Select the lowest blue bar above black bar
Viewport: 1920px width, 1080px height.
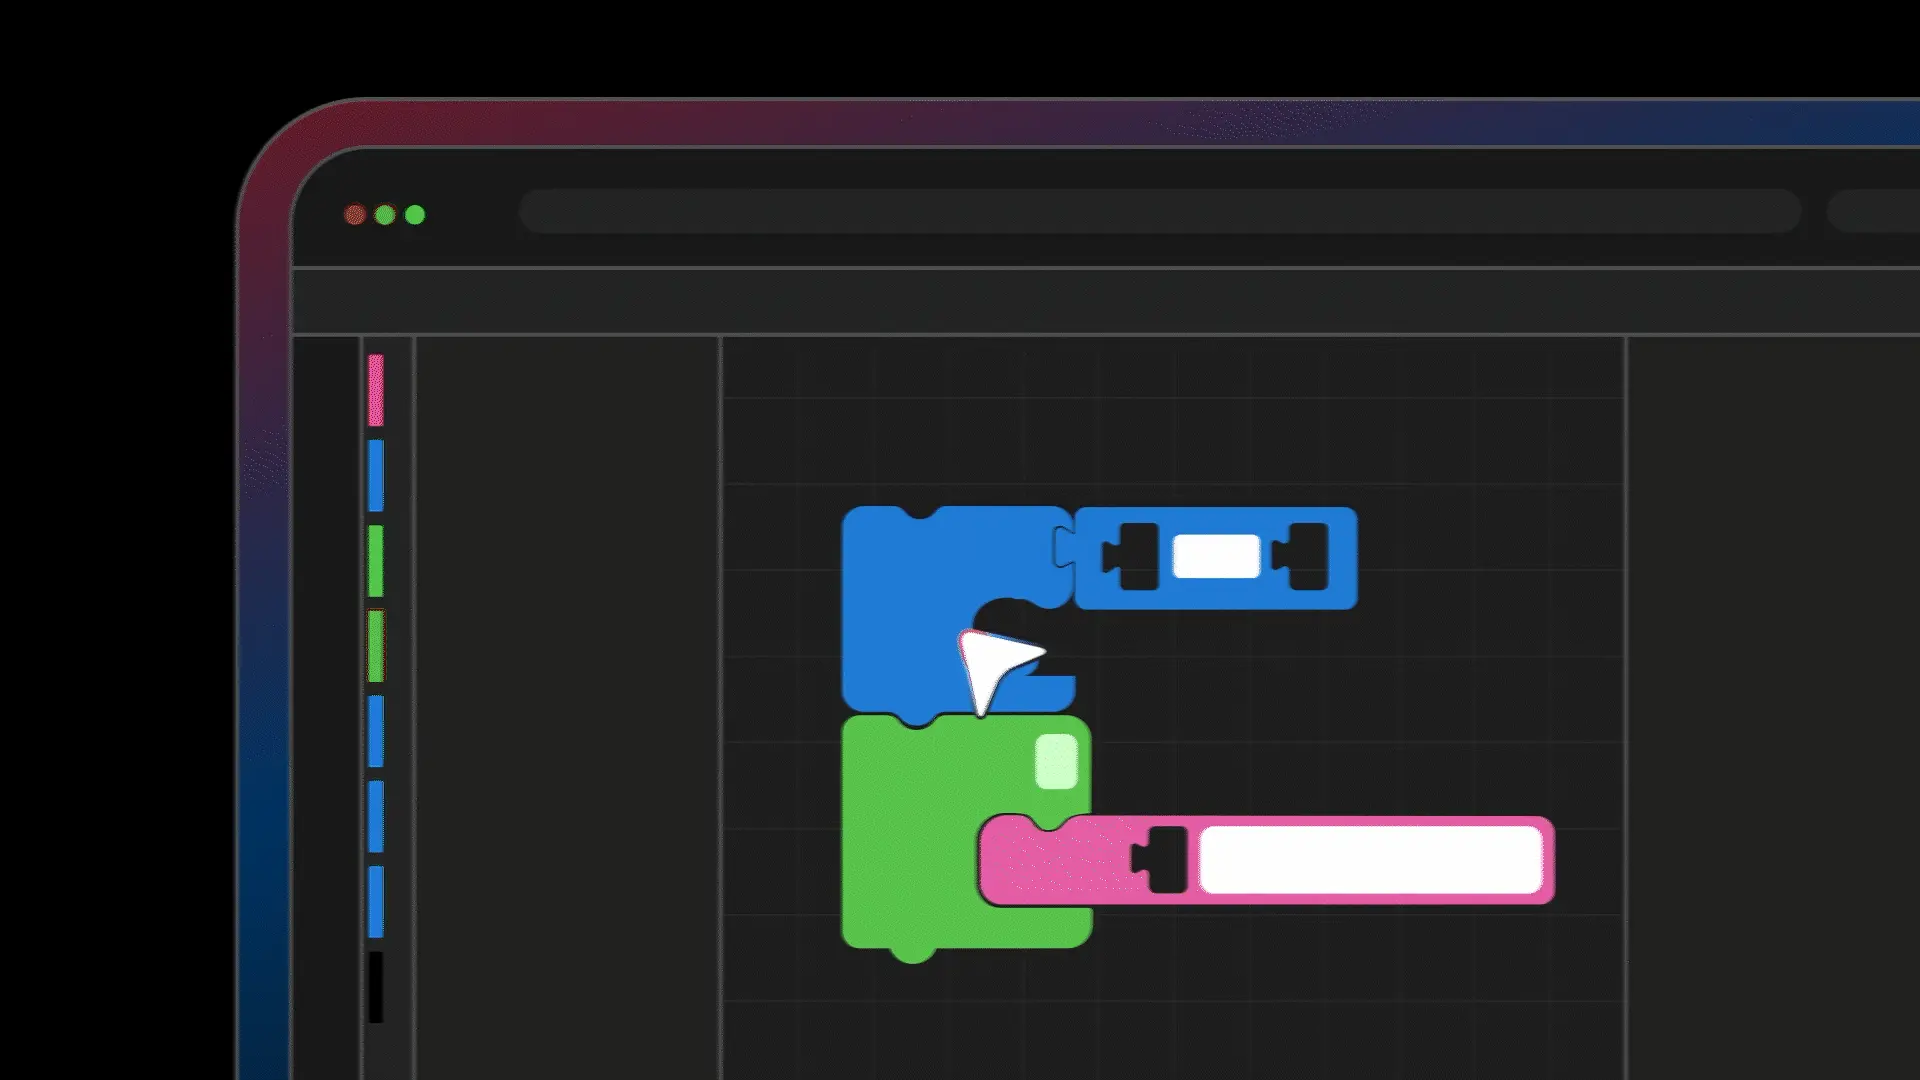click(x=376, y=901)
